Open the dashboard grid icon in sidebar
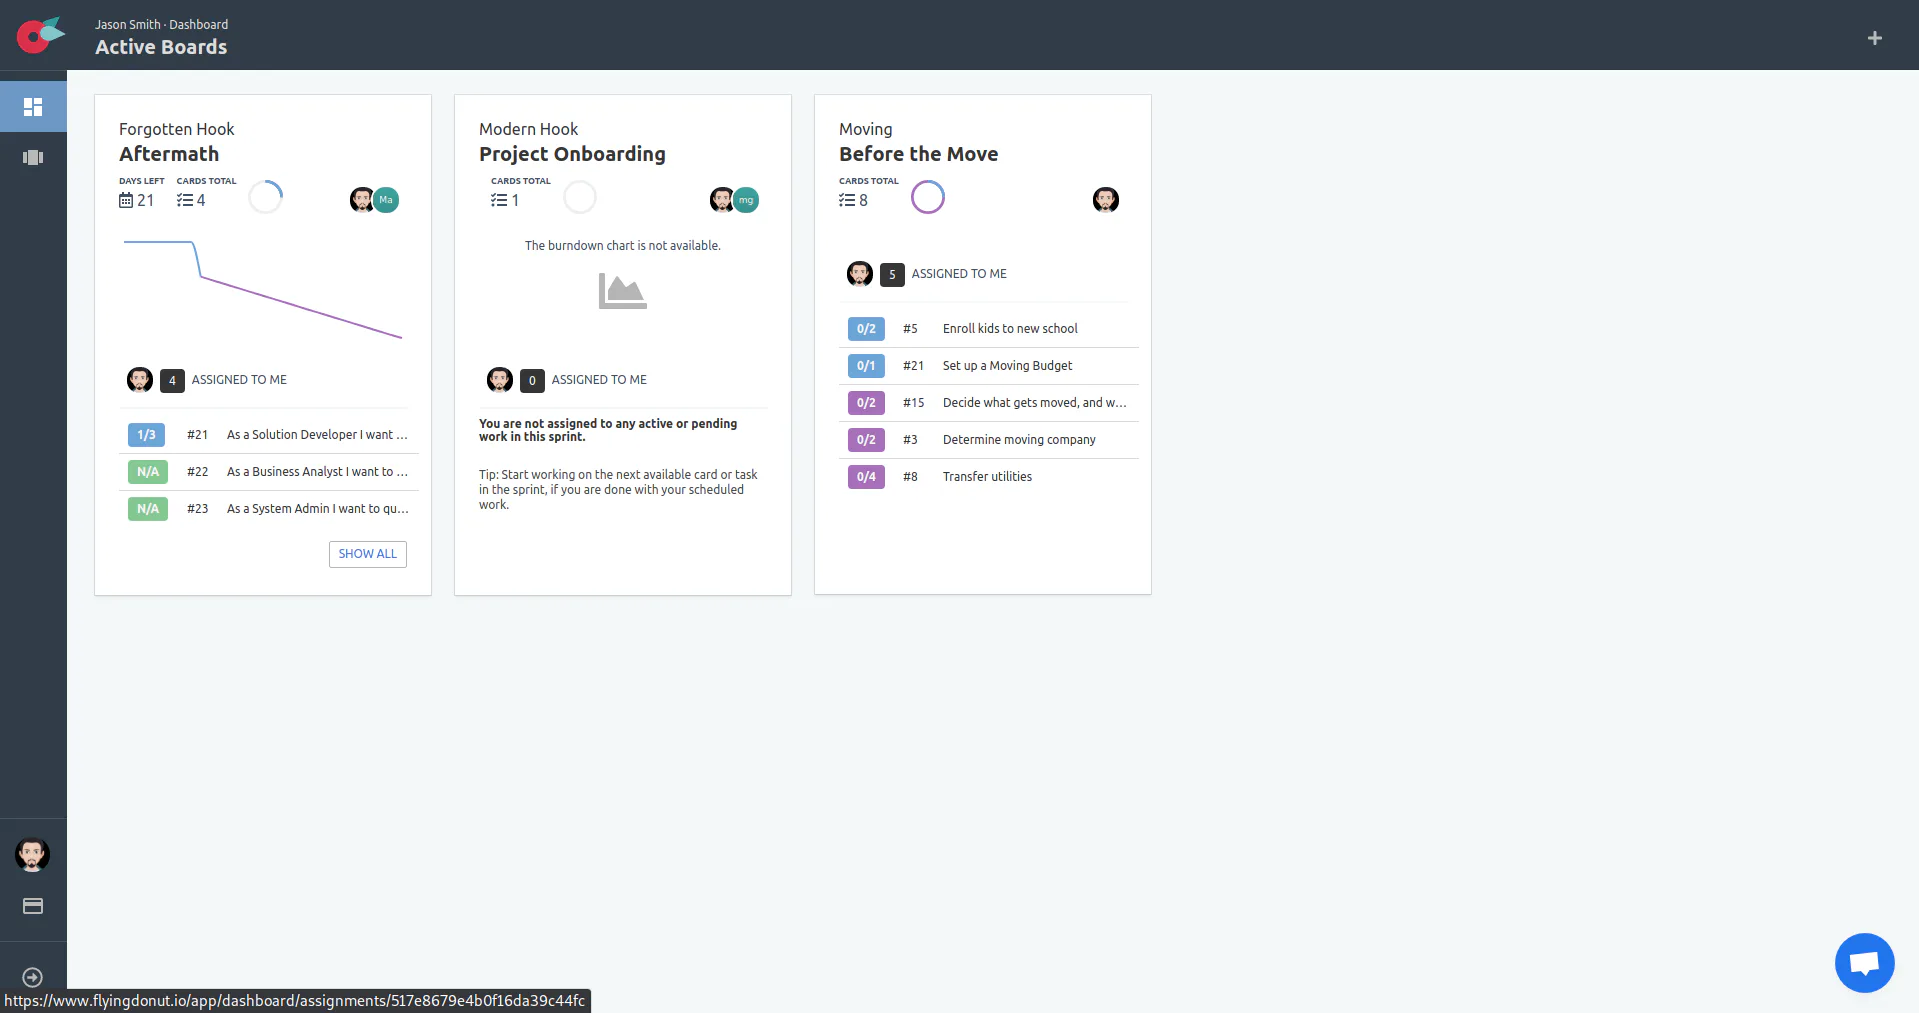The image size is (1919, 1013). (33, 106)
